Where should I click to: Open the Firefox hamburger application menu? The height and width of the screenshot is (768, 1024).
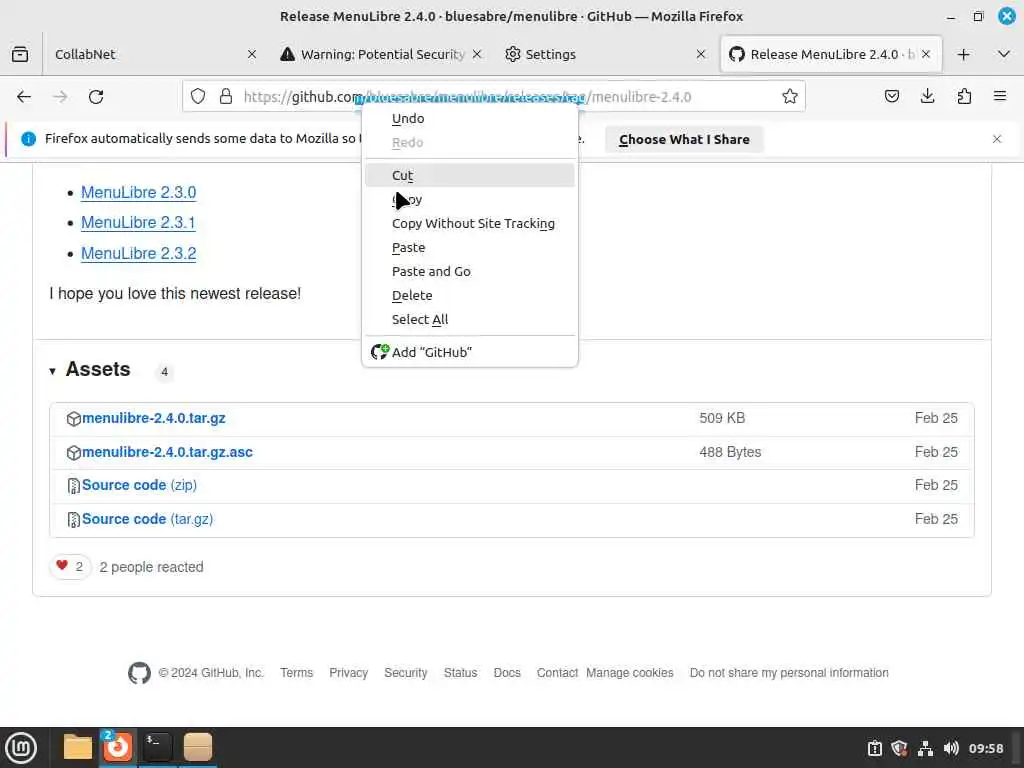point(1000,97)
